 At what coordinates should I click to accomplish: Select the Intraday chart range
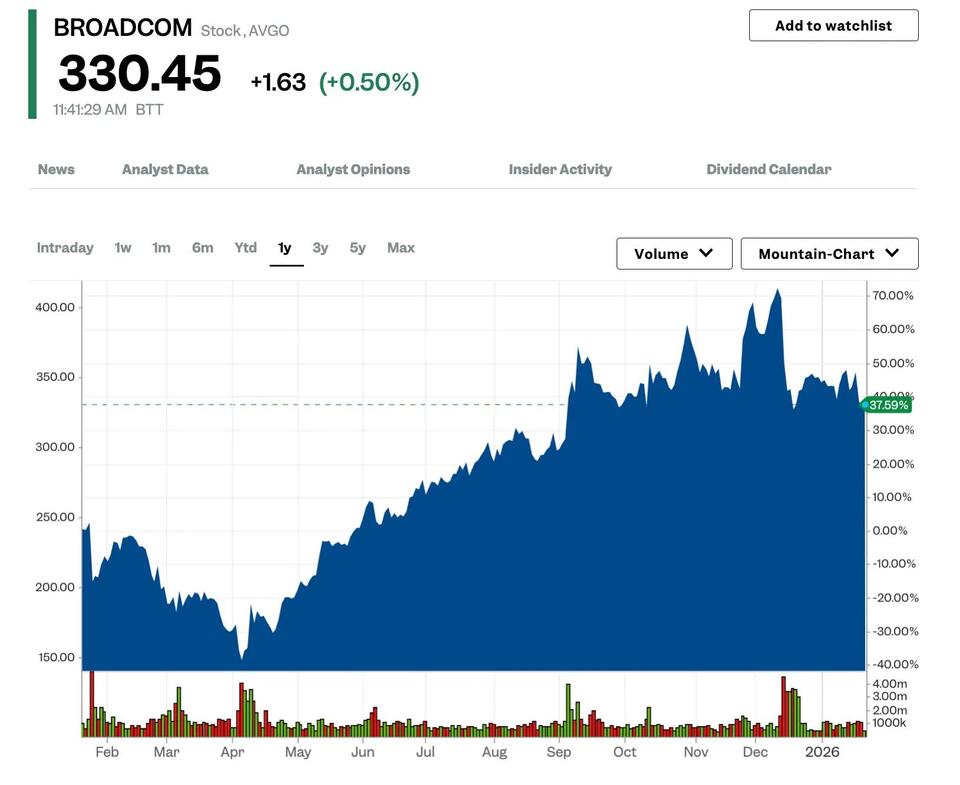click(x=65, y=248)
